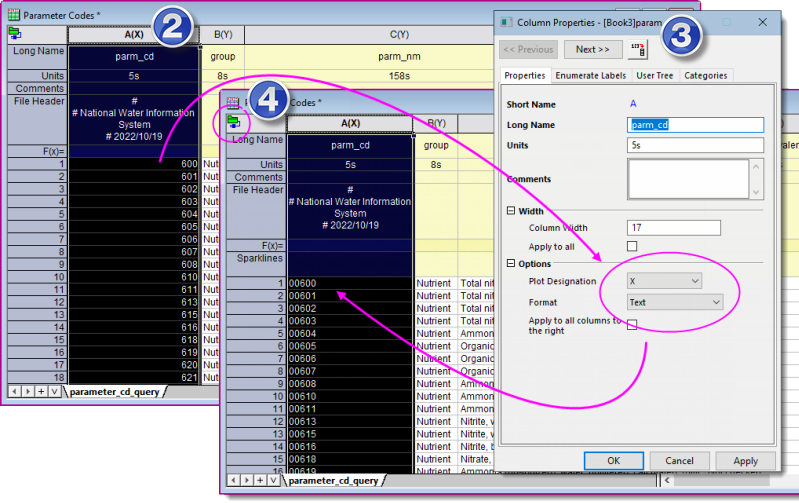The image size is (799, 503).
Task: Select column B(Y) header in back window
Action: tap(223, 35)
